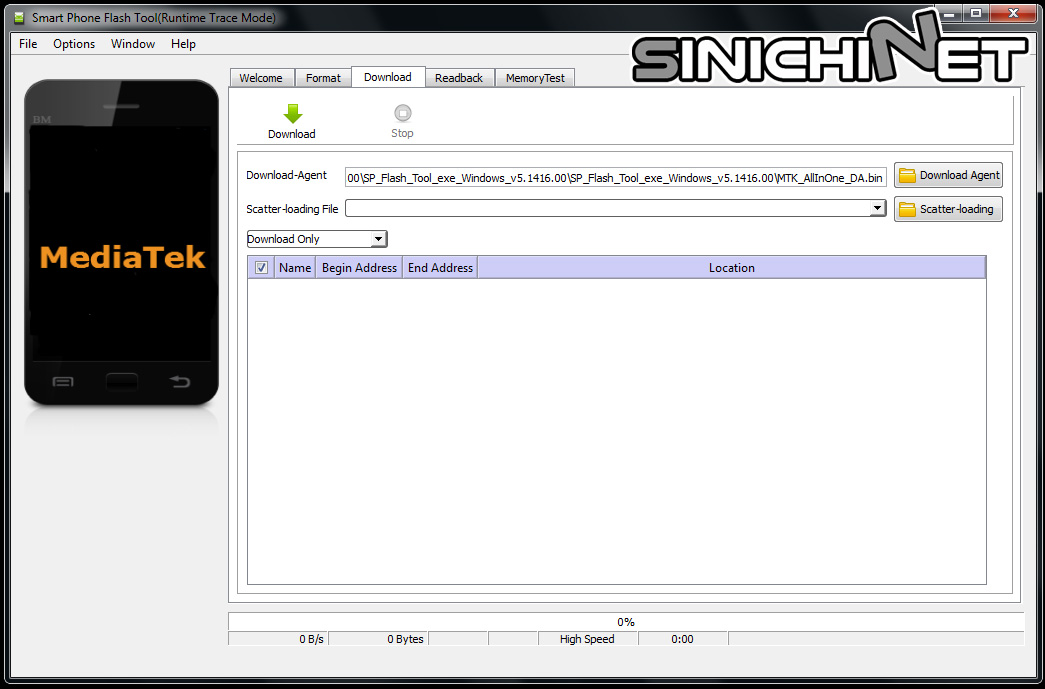
Task: Open the Options menu
Action: pyautogui.click(x=73, y=43)
